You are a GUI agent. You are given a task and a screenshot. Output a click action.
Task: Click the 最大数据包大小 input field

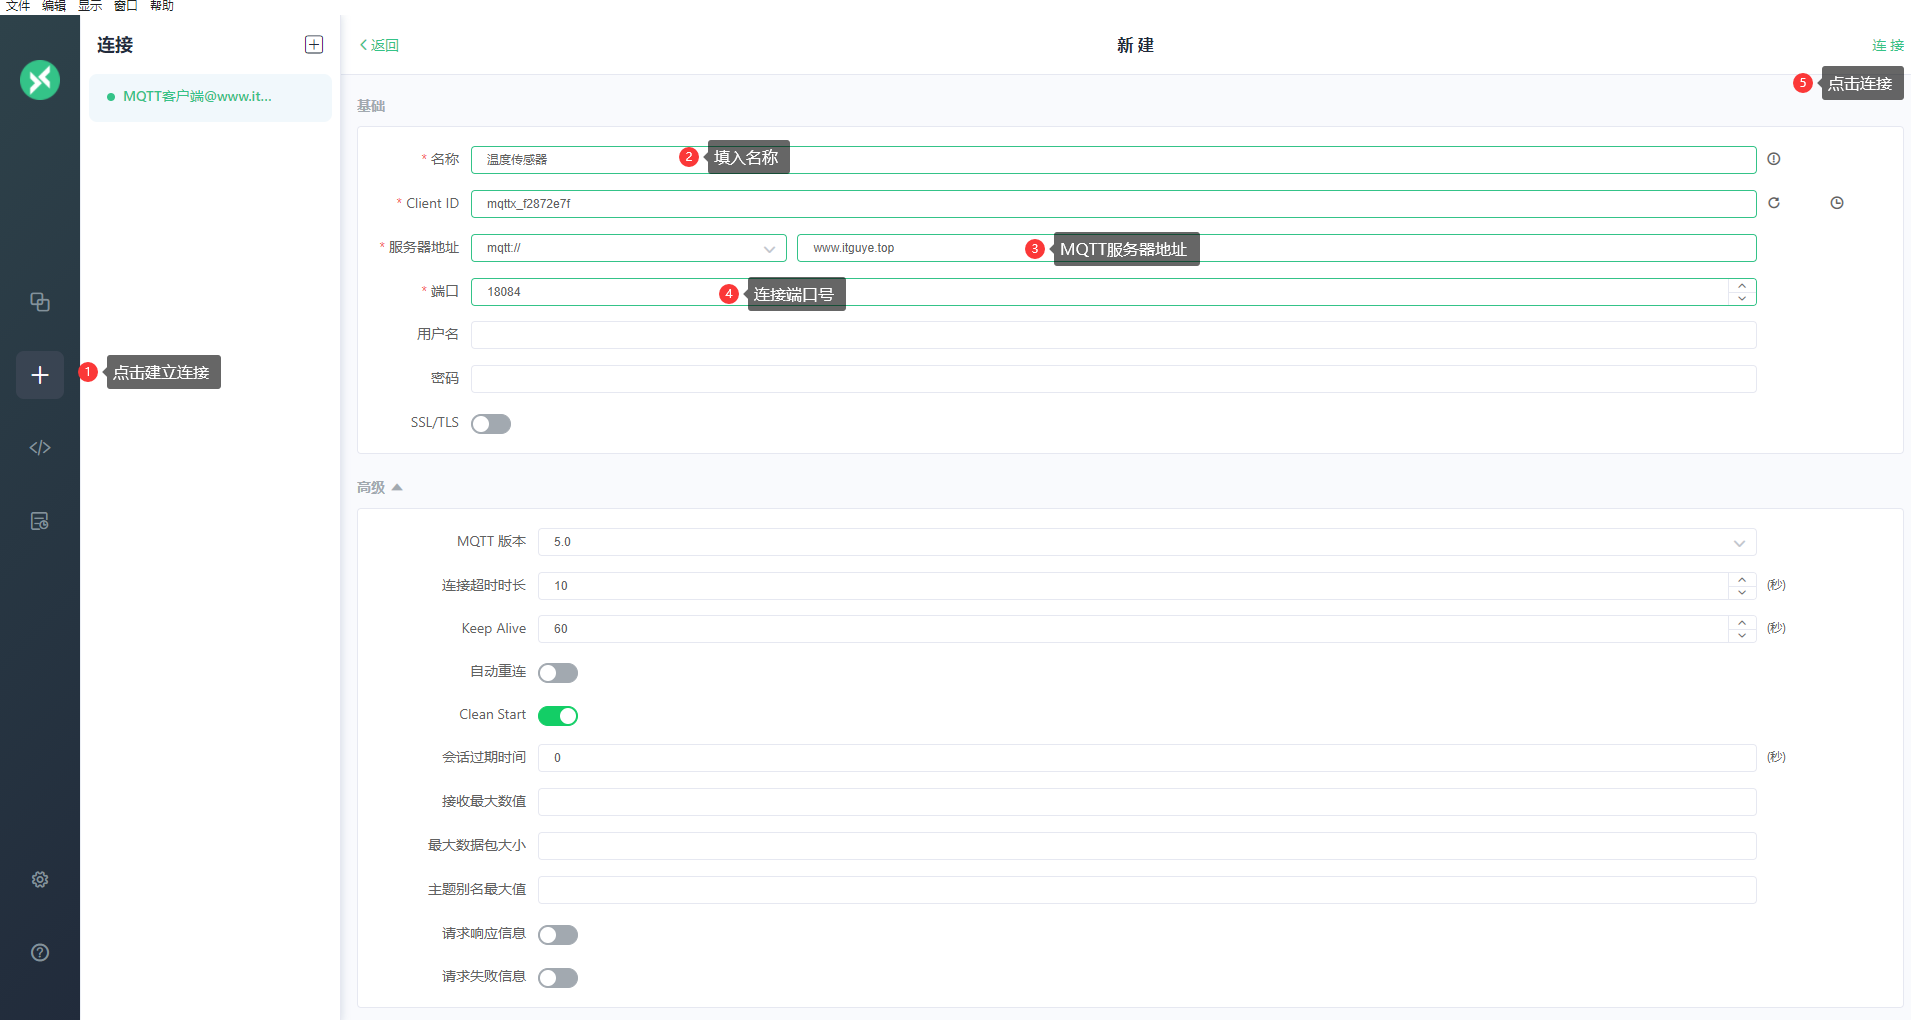1147,846
